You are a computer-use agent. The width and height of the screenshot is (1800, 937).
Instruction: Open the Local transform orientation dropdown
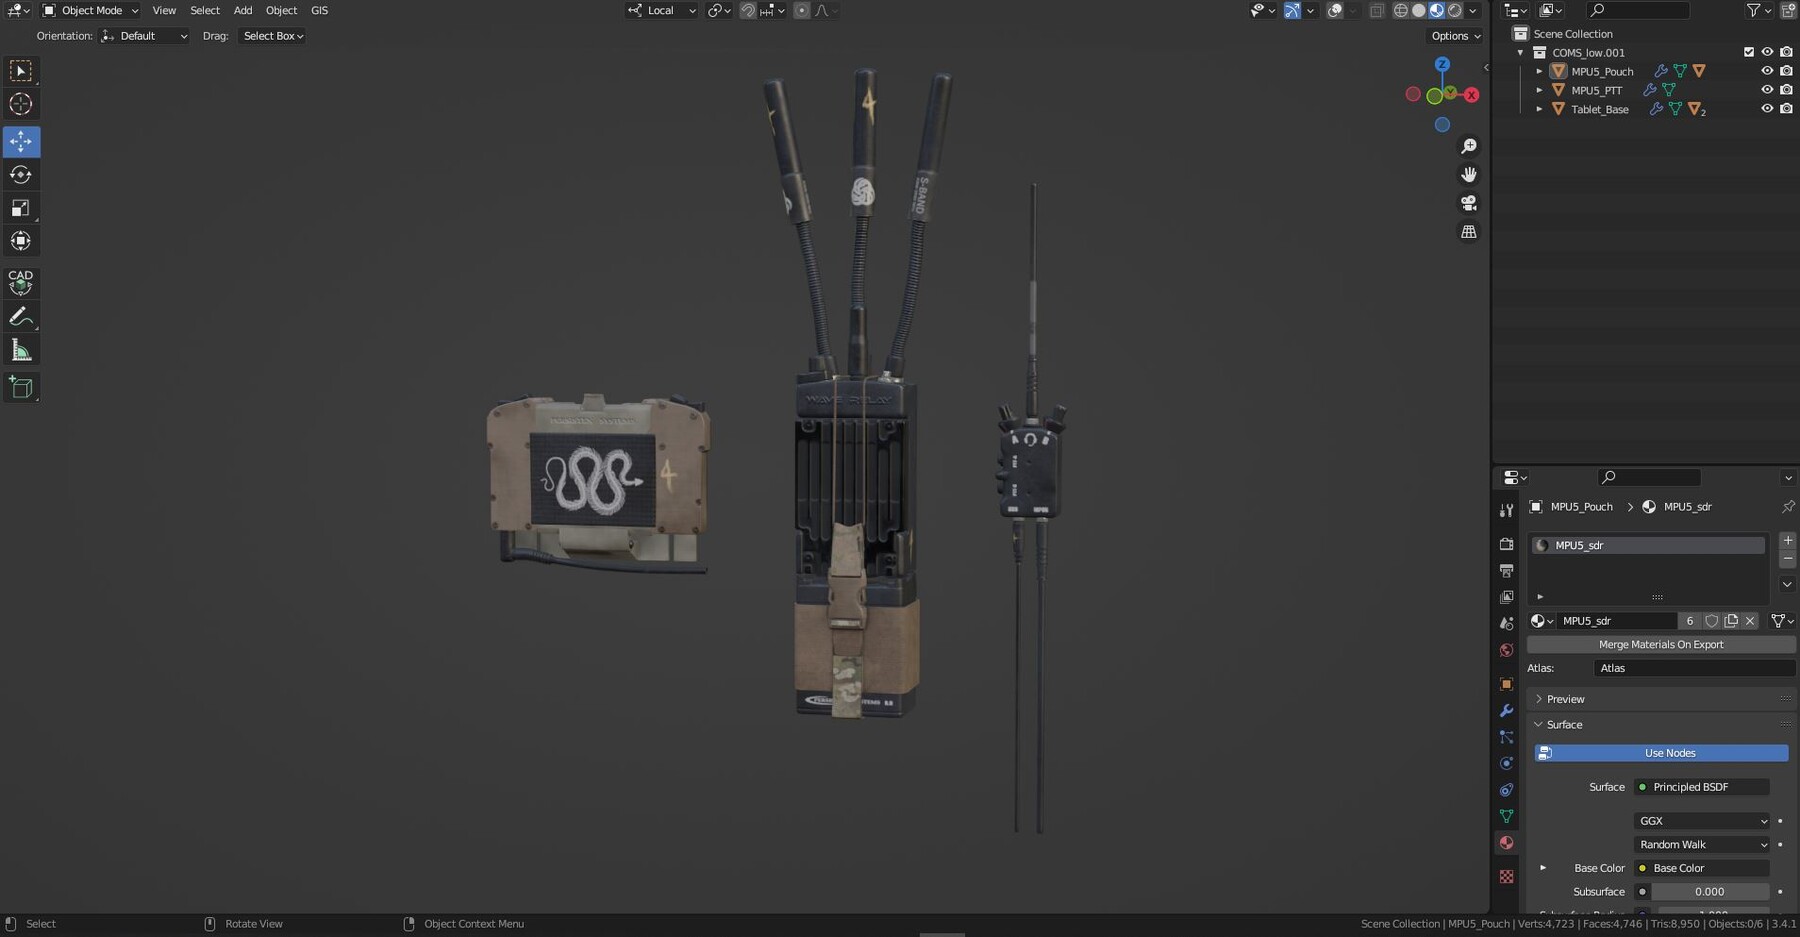tap(661, 10)
